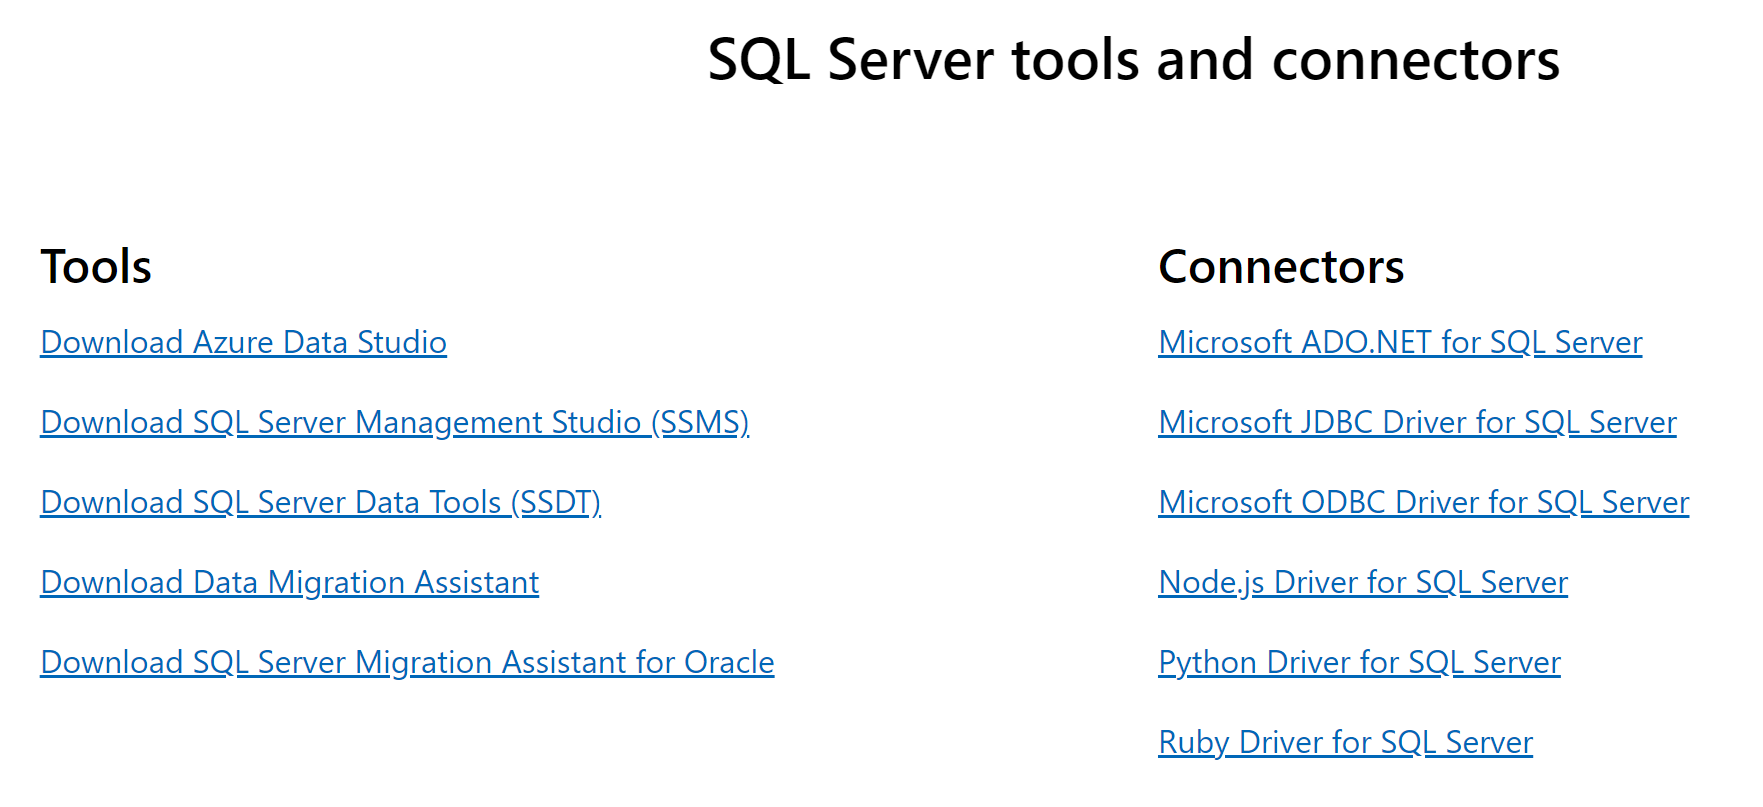Download Azure Data Studio from Tools list
The image size is (1763, 807).
243,343
